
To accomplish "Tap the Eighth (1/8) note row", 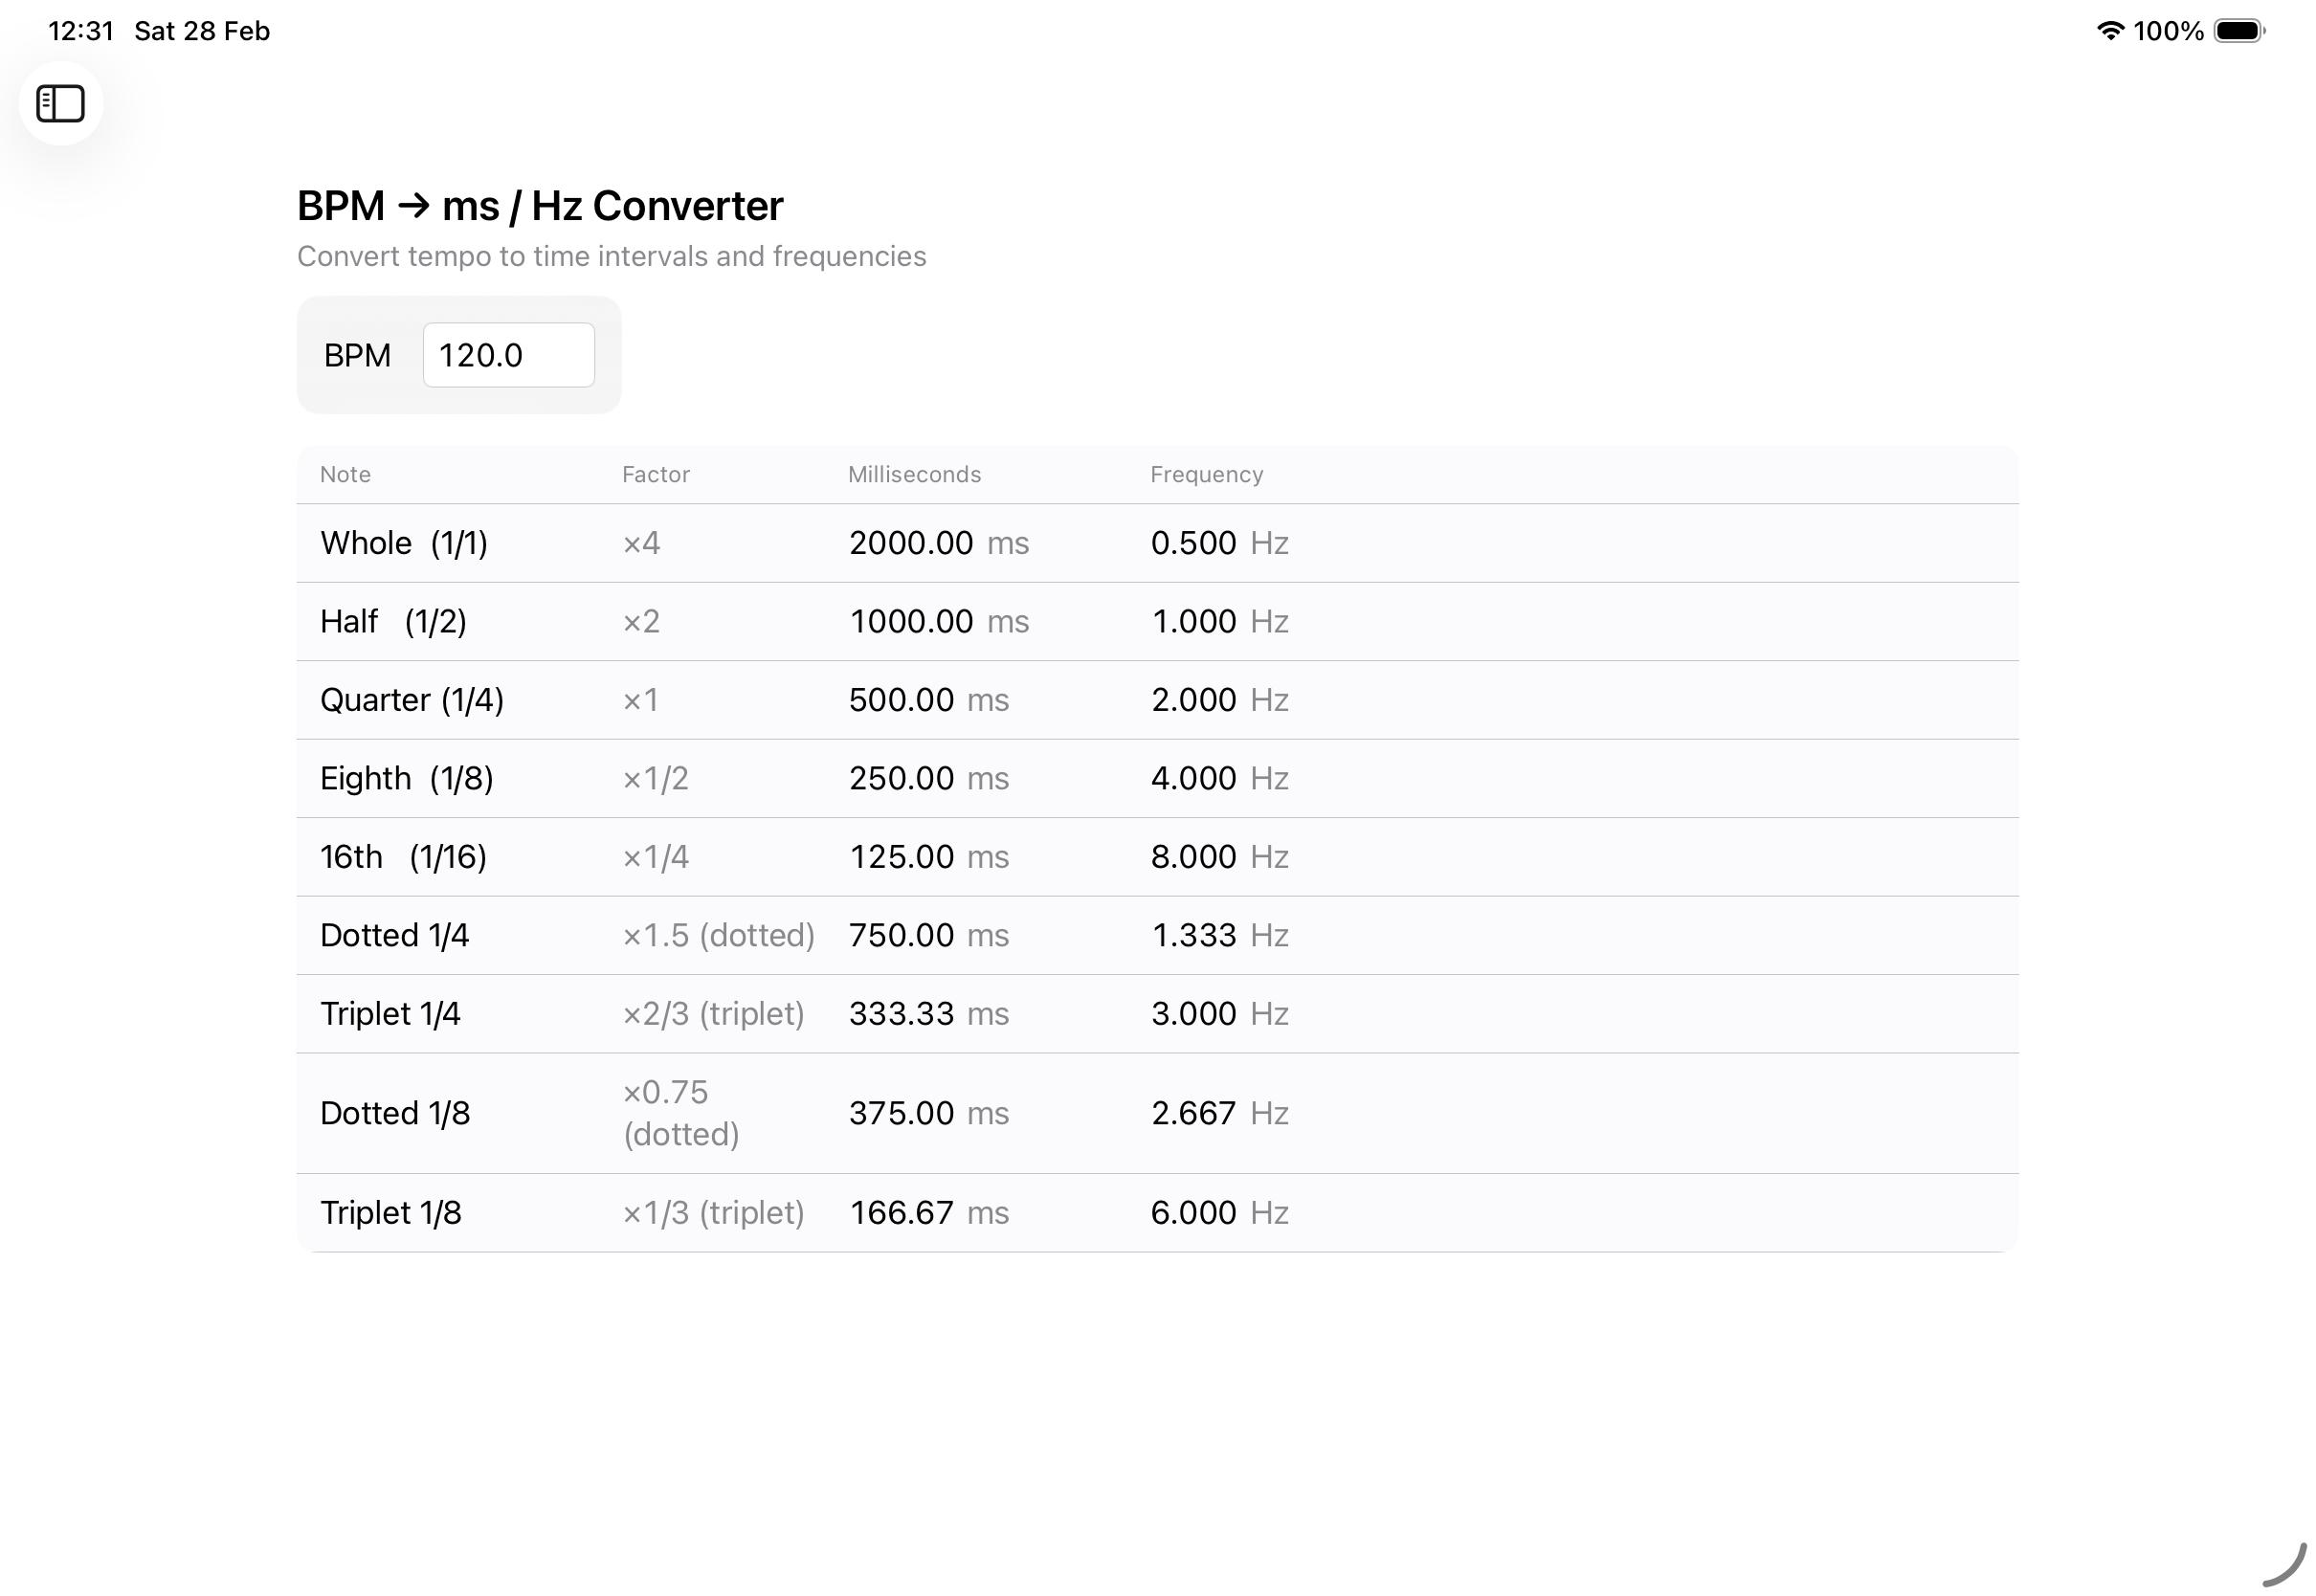I will 406,778.
